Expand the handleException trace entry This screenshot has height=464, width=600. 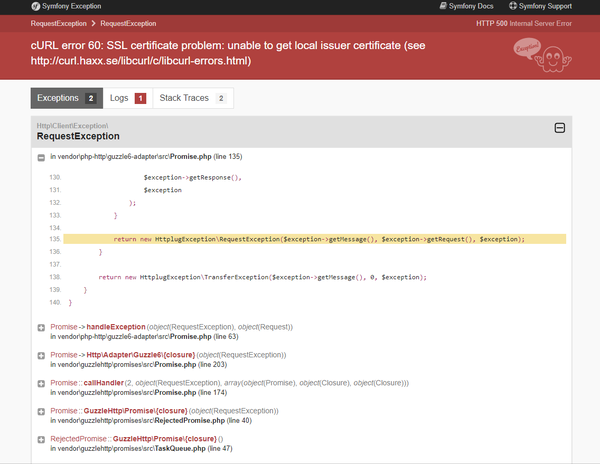pos(41,327)
